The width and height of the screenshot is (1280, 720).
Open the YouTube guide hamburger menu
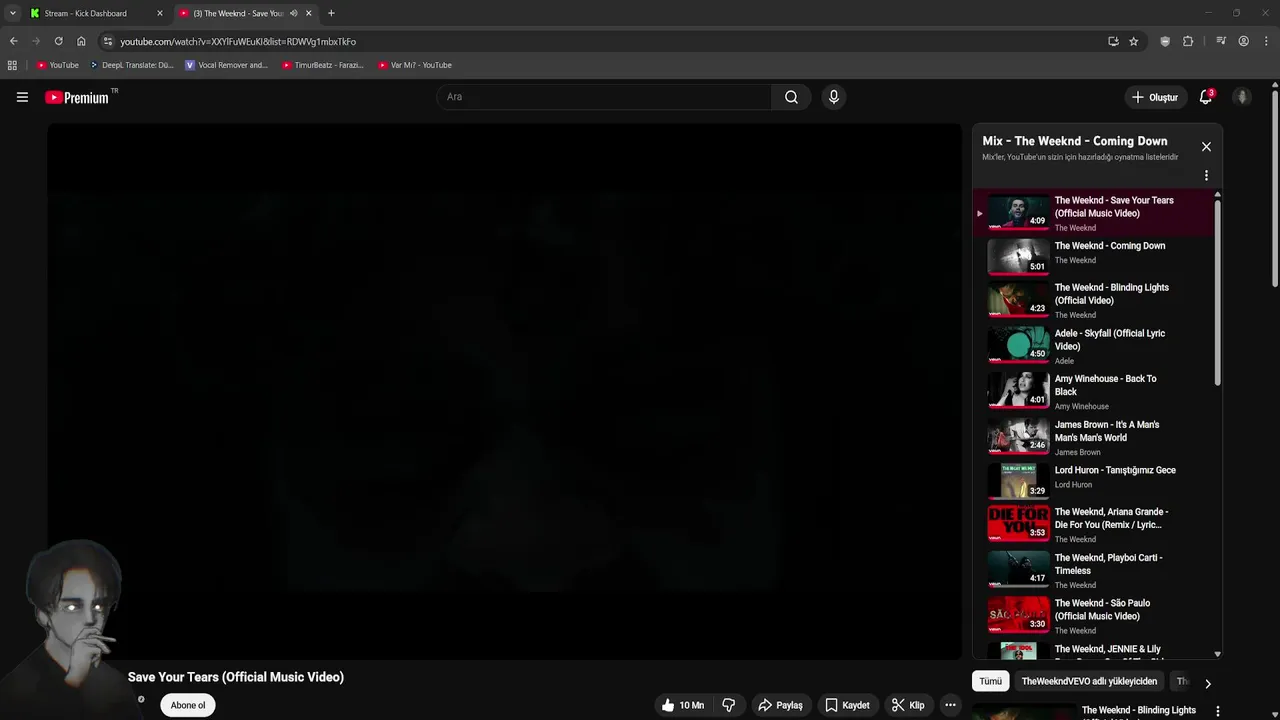pos(22,97)
